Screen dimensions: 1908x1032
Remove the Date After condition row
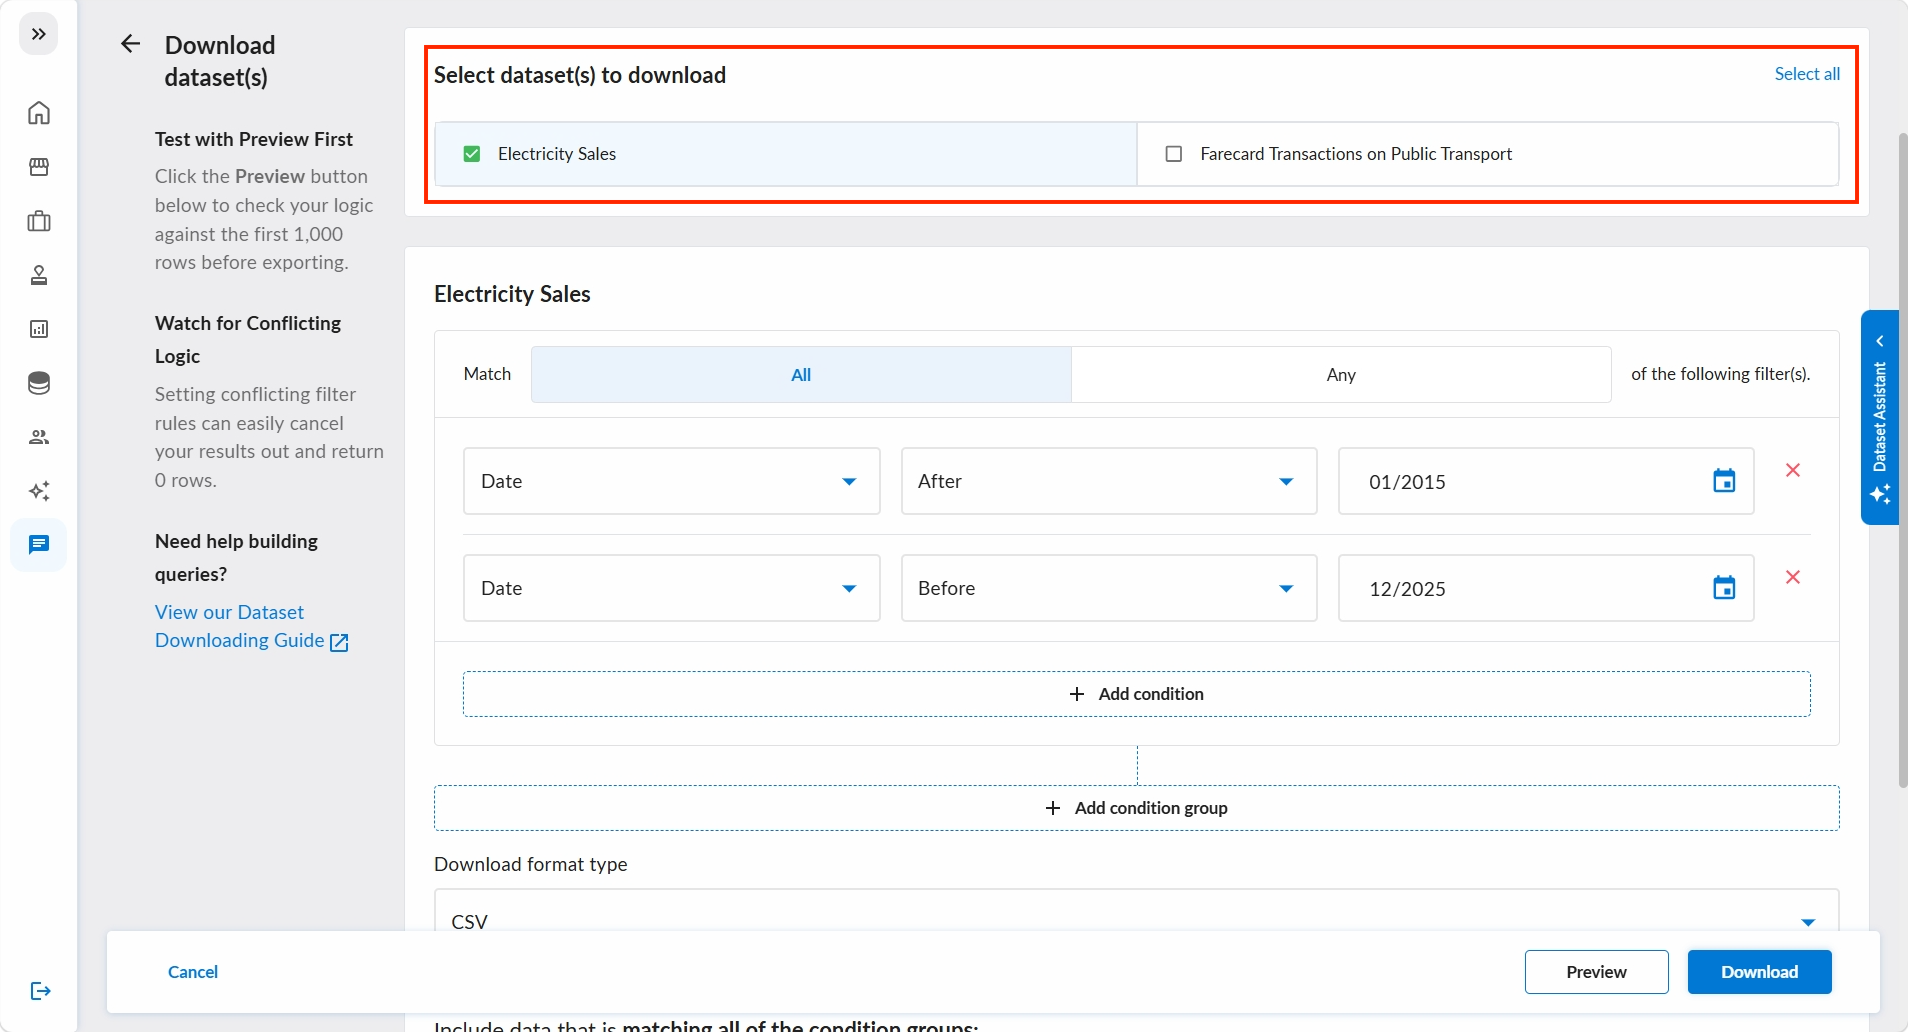1793,470
